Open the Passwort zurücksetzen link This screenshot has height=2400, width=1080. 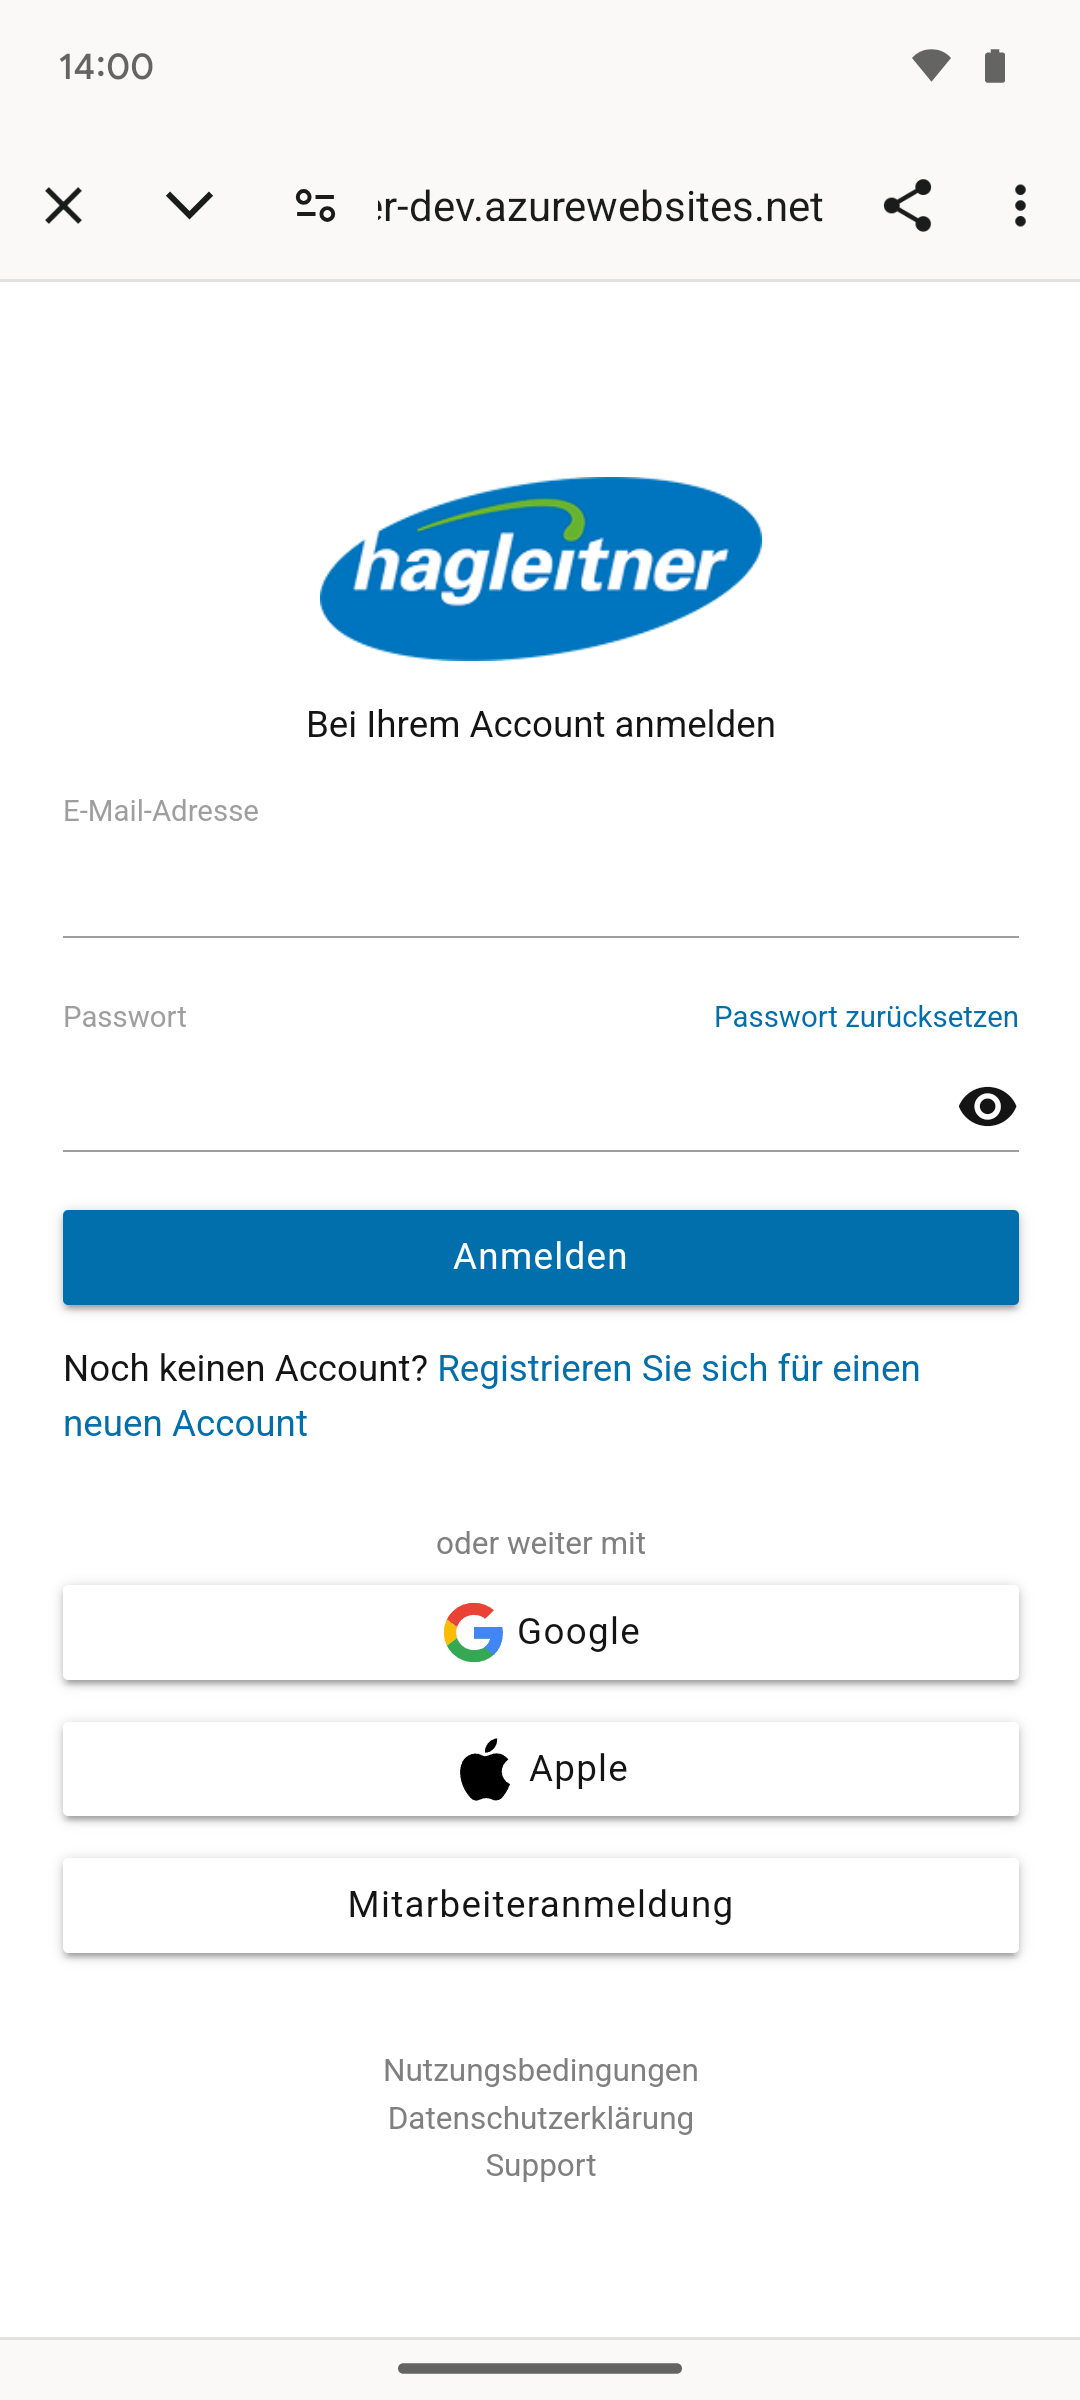pos(866,1017)
